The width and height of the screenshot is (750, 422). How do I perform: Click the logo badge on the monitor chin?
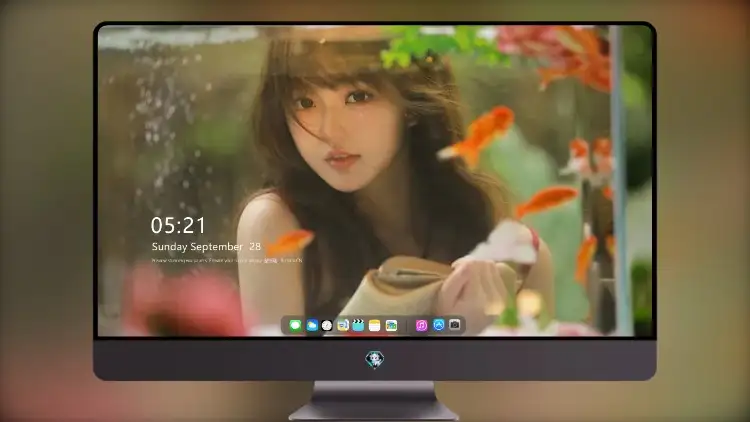coord(375,359)
